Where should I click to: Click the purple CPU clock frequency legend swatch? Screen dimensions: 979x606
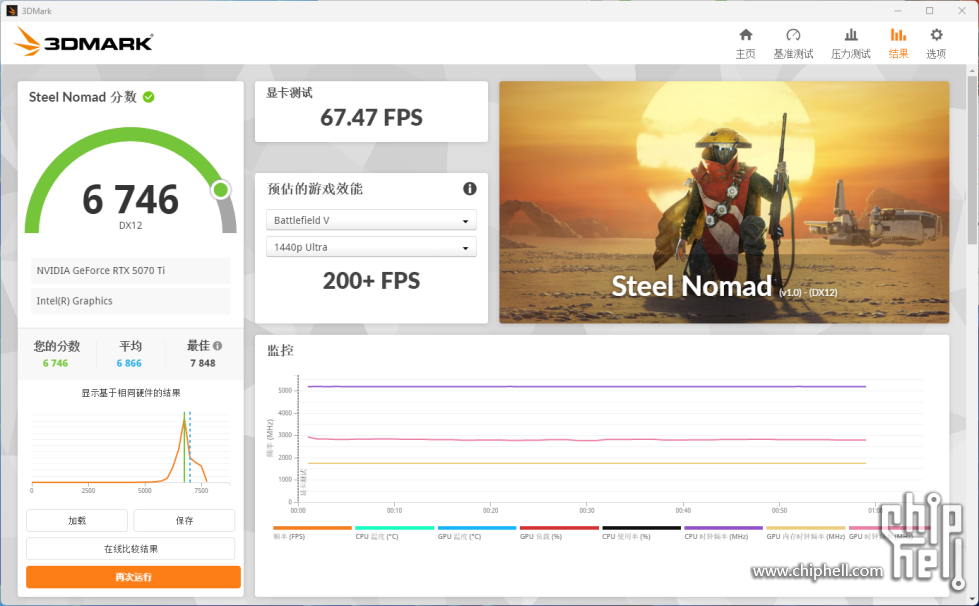[x=723, y=528]
